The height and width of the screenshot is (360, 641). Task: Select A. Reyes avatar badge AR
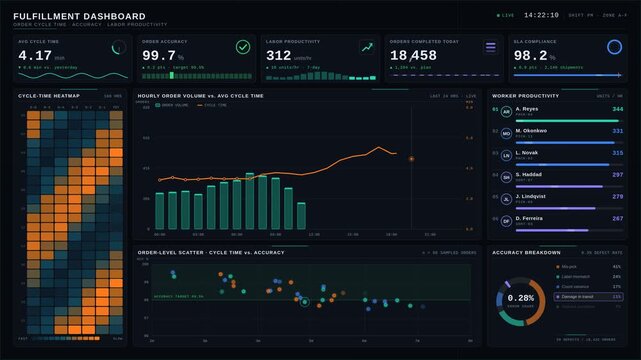506,112
